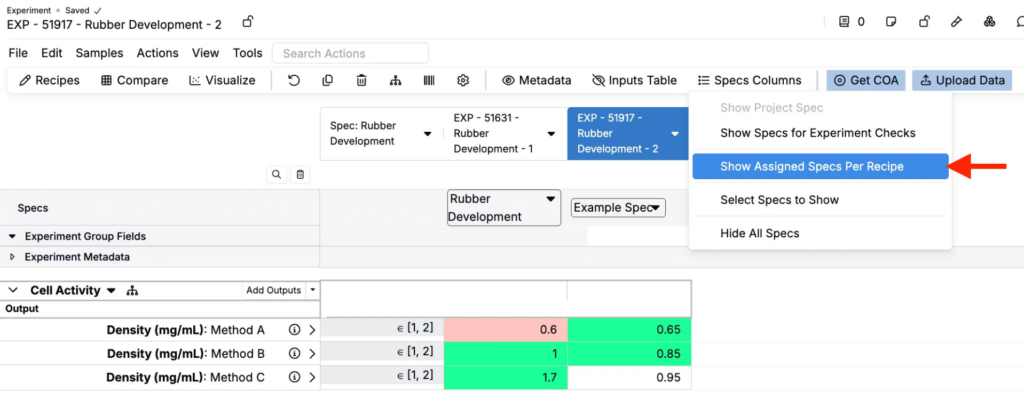1024x407 pixels.
Task: Click the undo arrow icon in toolbar
Action: [x=294, y=80]
